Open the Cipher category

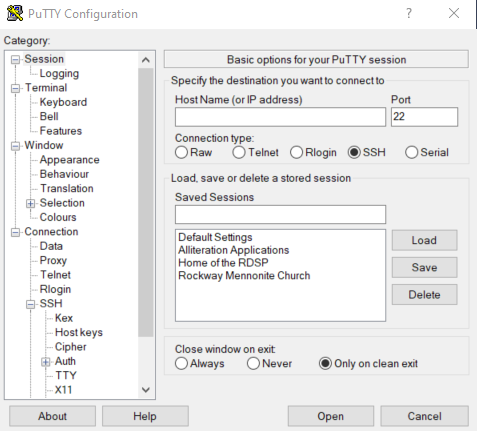click(x=71, y=347)
